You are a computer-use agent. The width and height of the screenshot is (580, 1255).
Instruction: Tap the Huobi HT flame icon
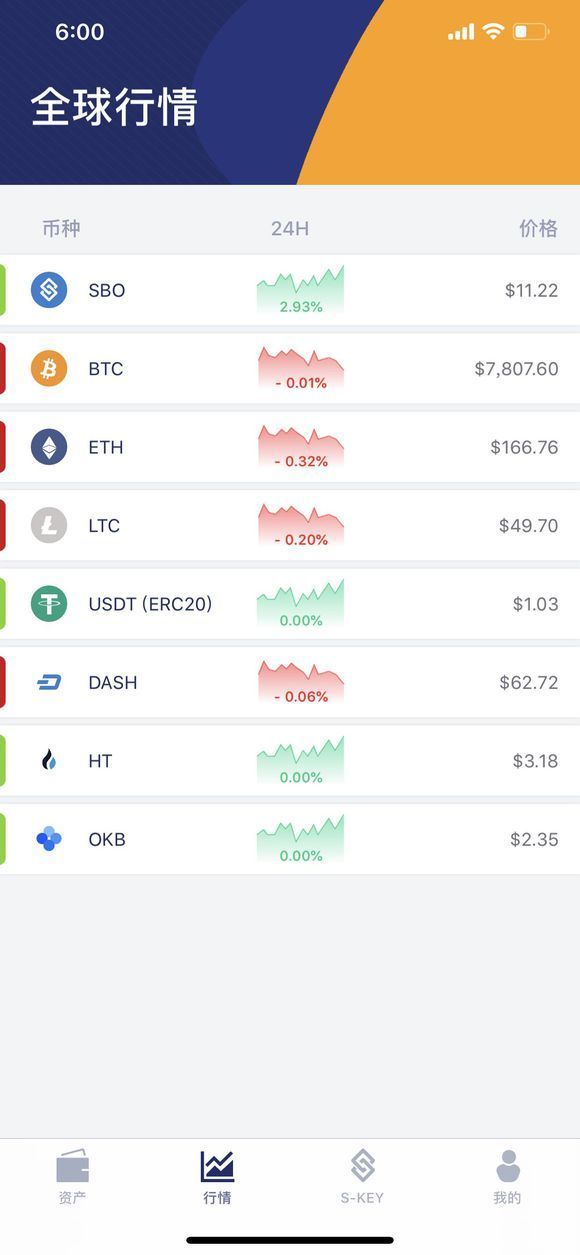point(49,761)
